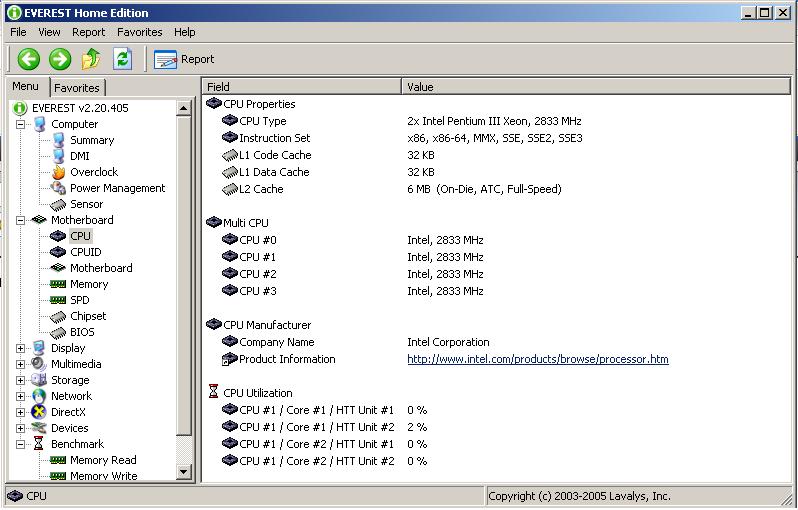
Task: Click the DMI icon in tree
Action: 59,156
